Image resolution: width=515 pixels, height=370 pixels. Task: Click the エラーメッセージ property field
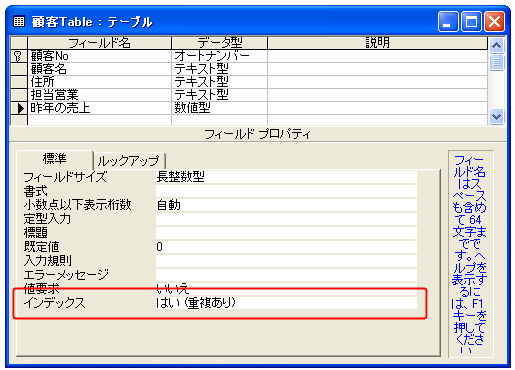(x=286, y=275)
